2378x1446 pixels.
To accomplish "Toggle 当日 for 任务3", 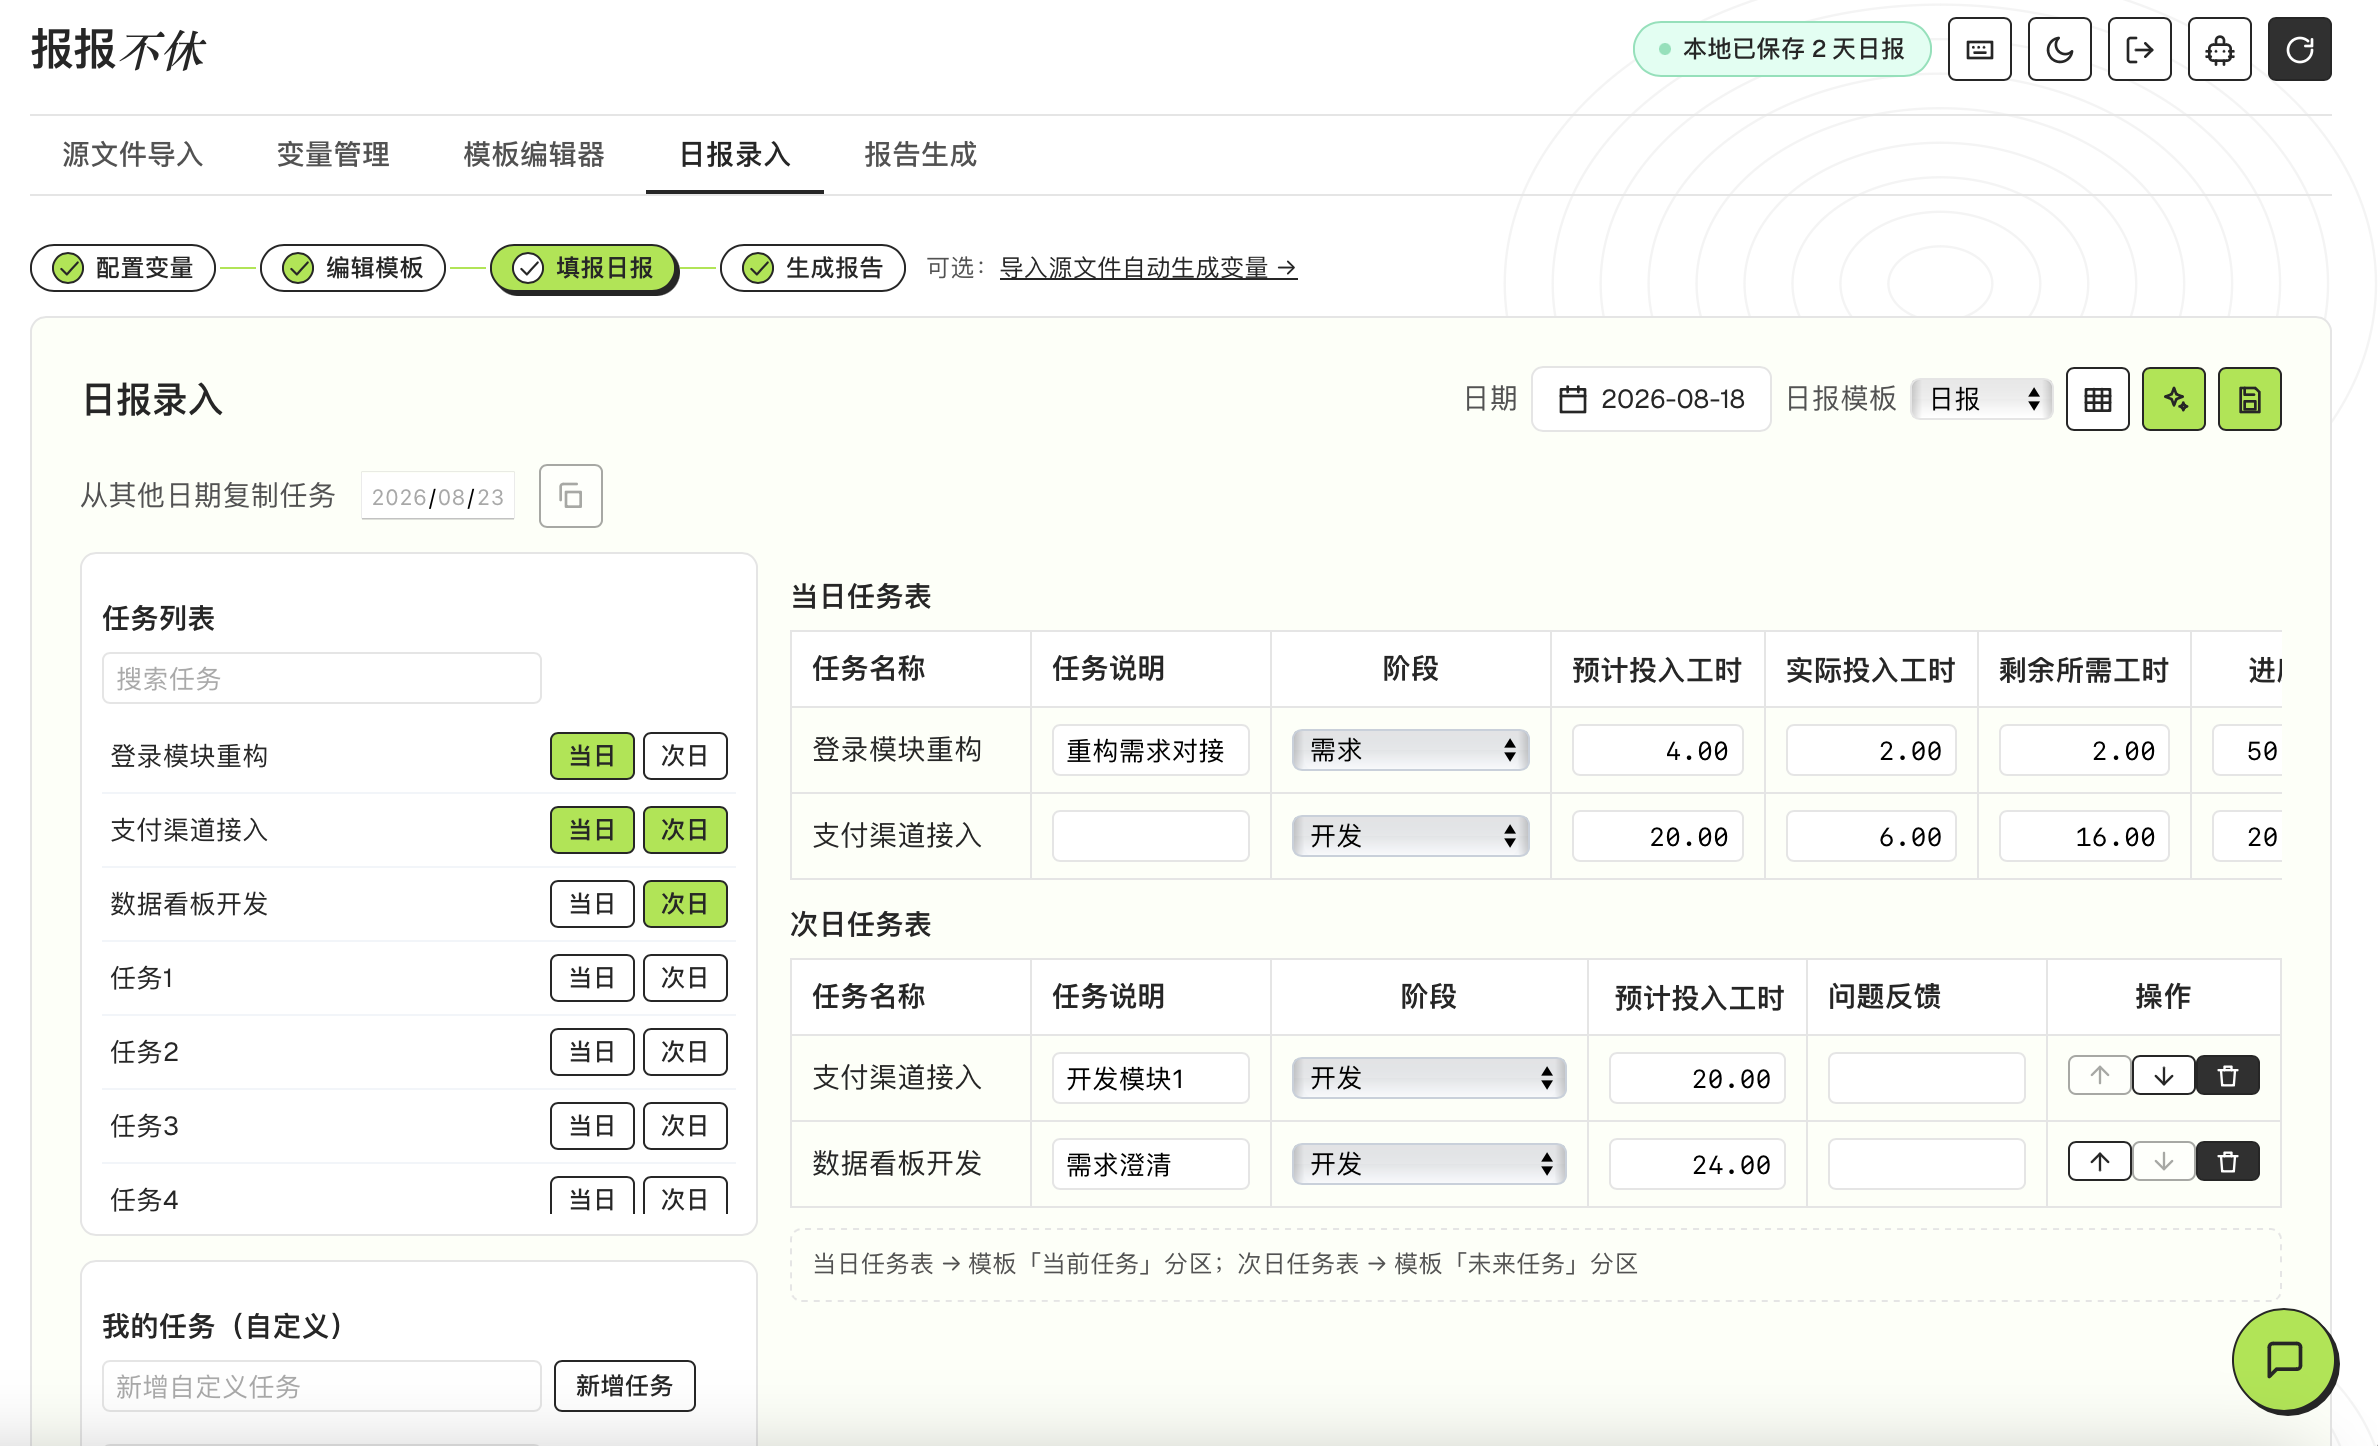I will (x=592, y=1125).
